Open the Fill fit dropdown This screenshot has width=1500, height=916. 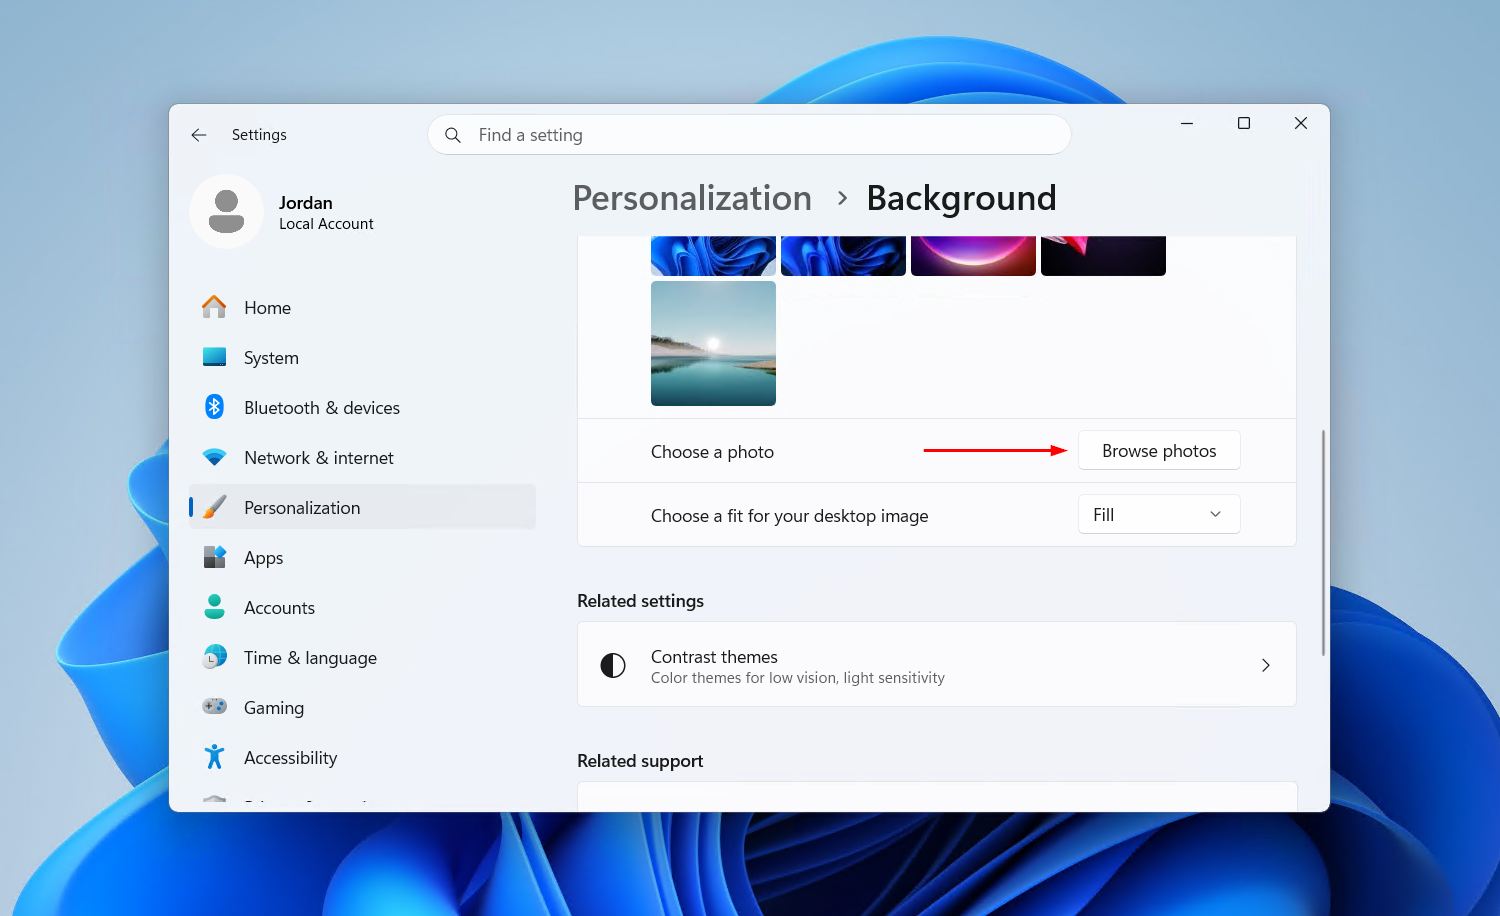click(1159, 515)
